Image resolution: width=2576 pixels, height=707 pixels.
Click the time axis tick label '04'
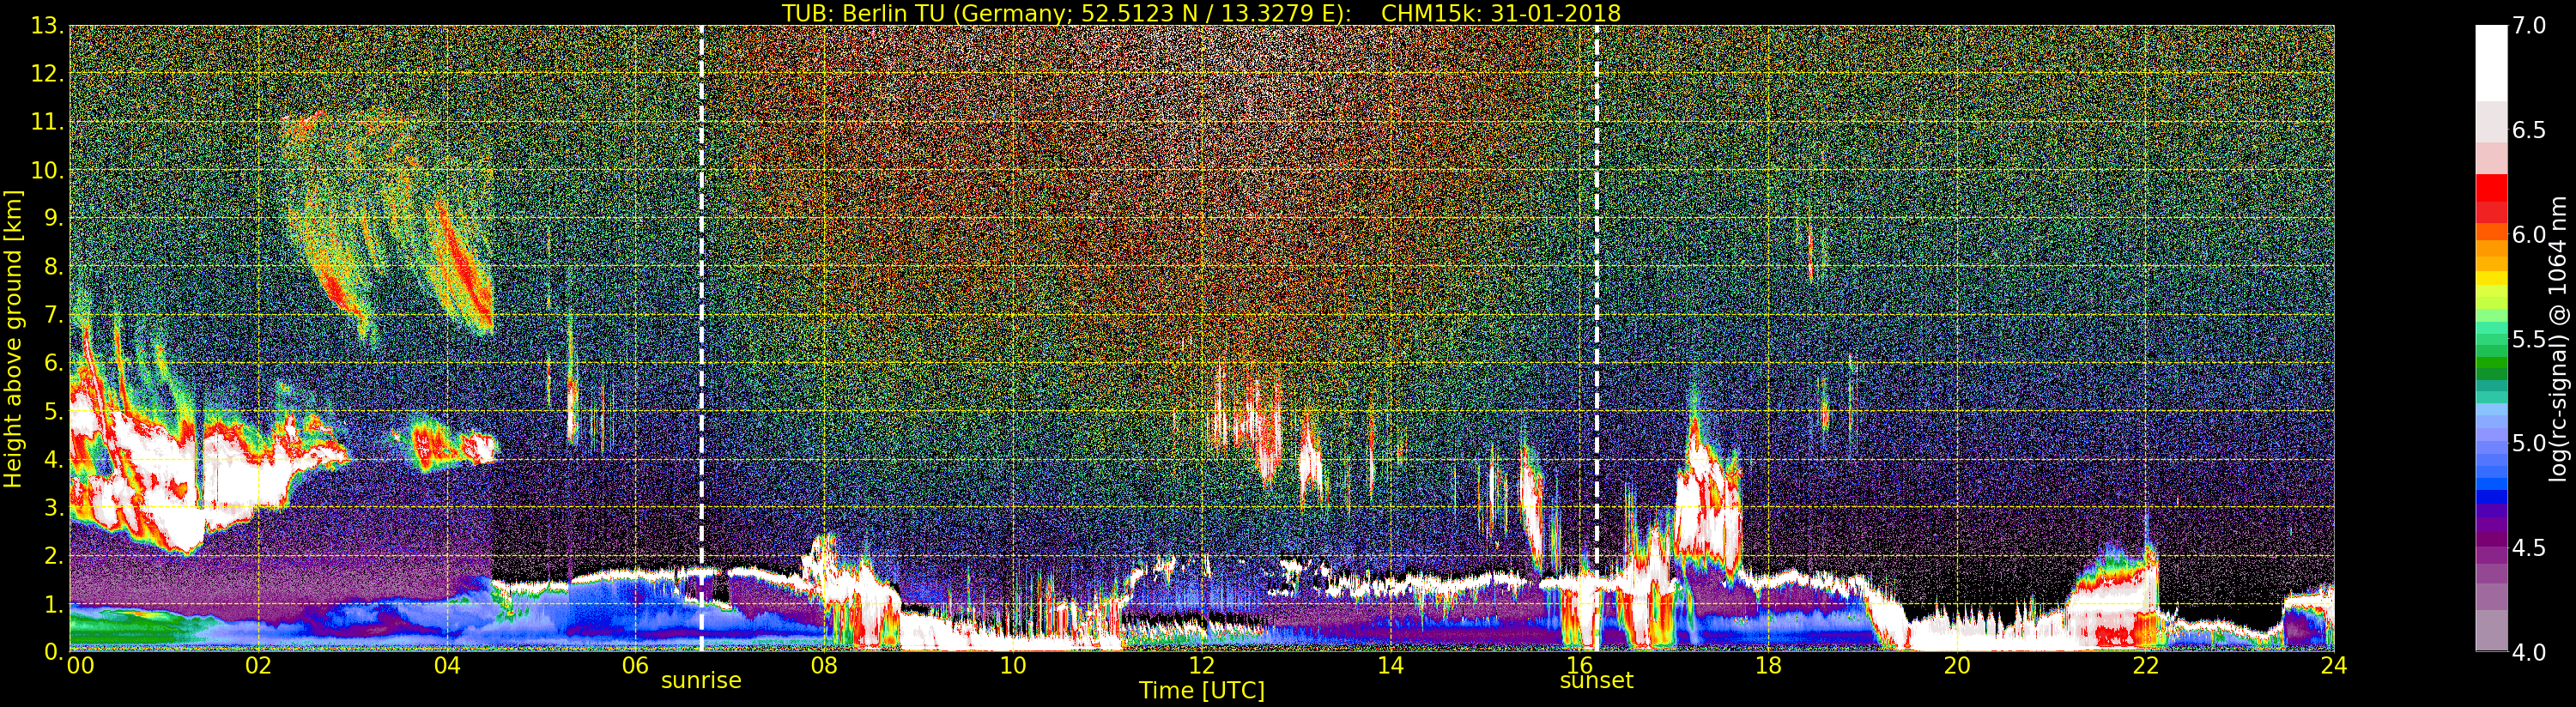[x=447, y=665]
